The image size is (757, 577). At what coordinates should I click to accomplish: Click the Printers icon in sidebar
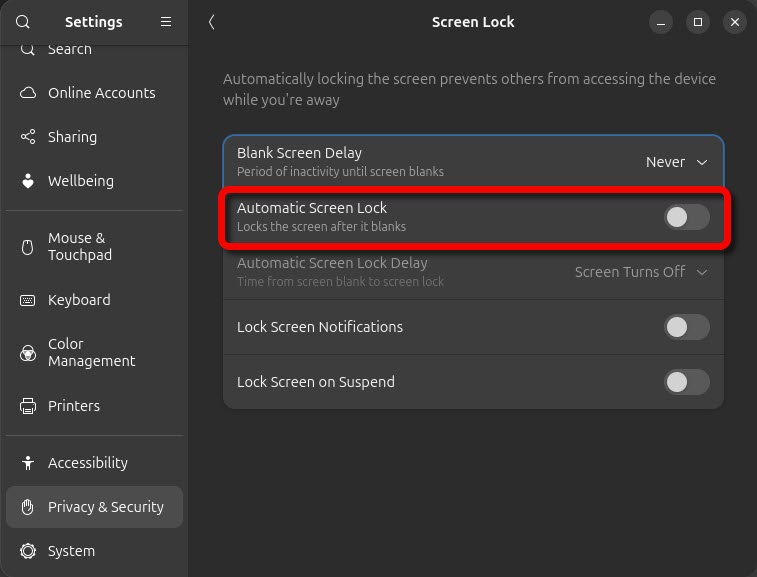coord(28,406)
